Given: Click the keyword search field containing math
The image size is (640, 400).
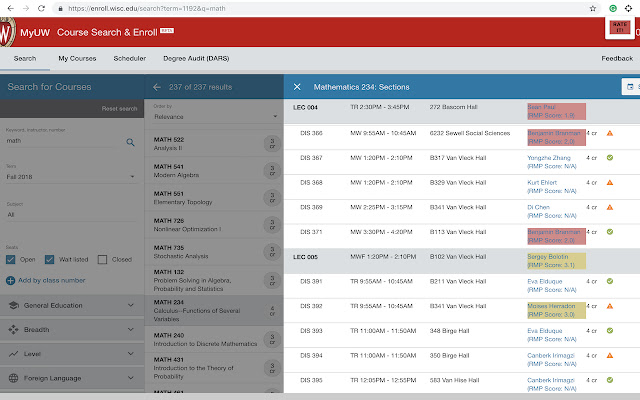Looking at the screenshot, I should 62,141.
